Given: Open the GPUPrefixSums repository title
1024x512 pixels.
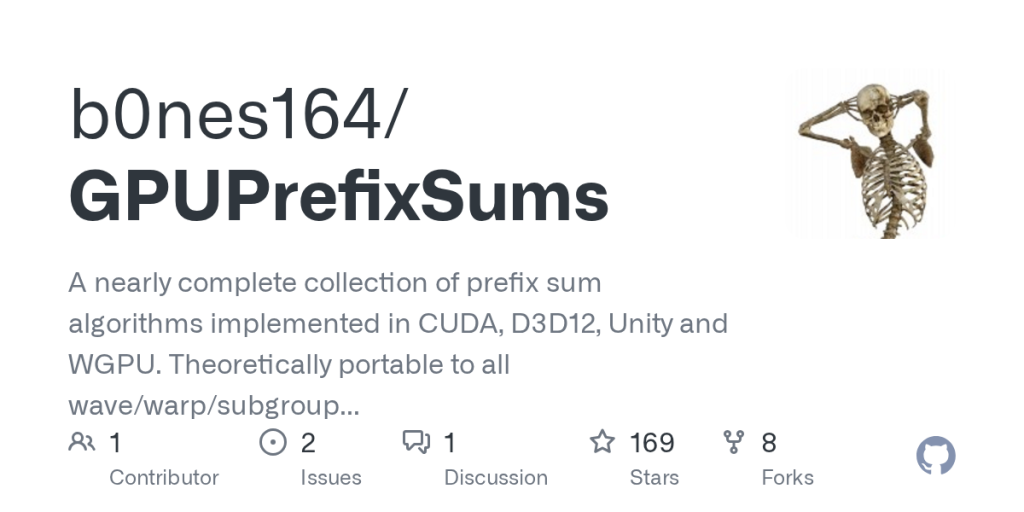Looking at the screenshot, I should (x=338, y=196).
